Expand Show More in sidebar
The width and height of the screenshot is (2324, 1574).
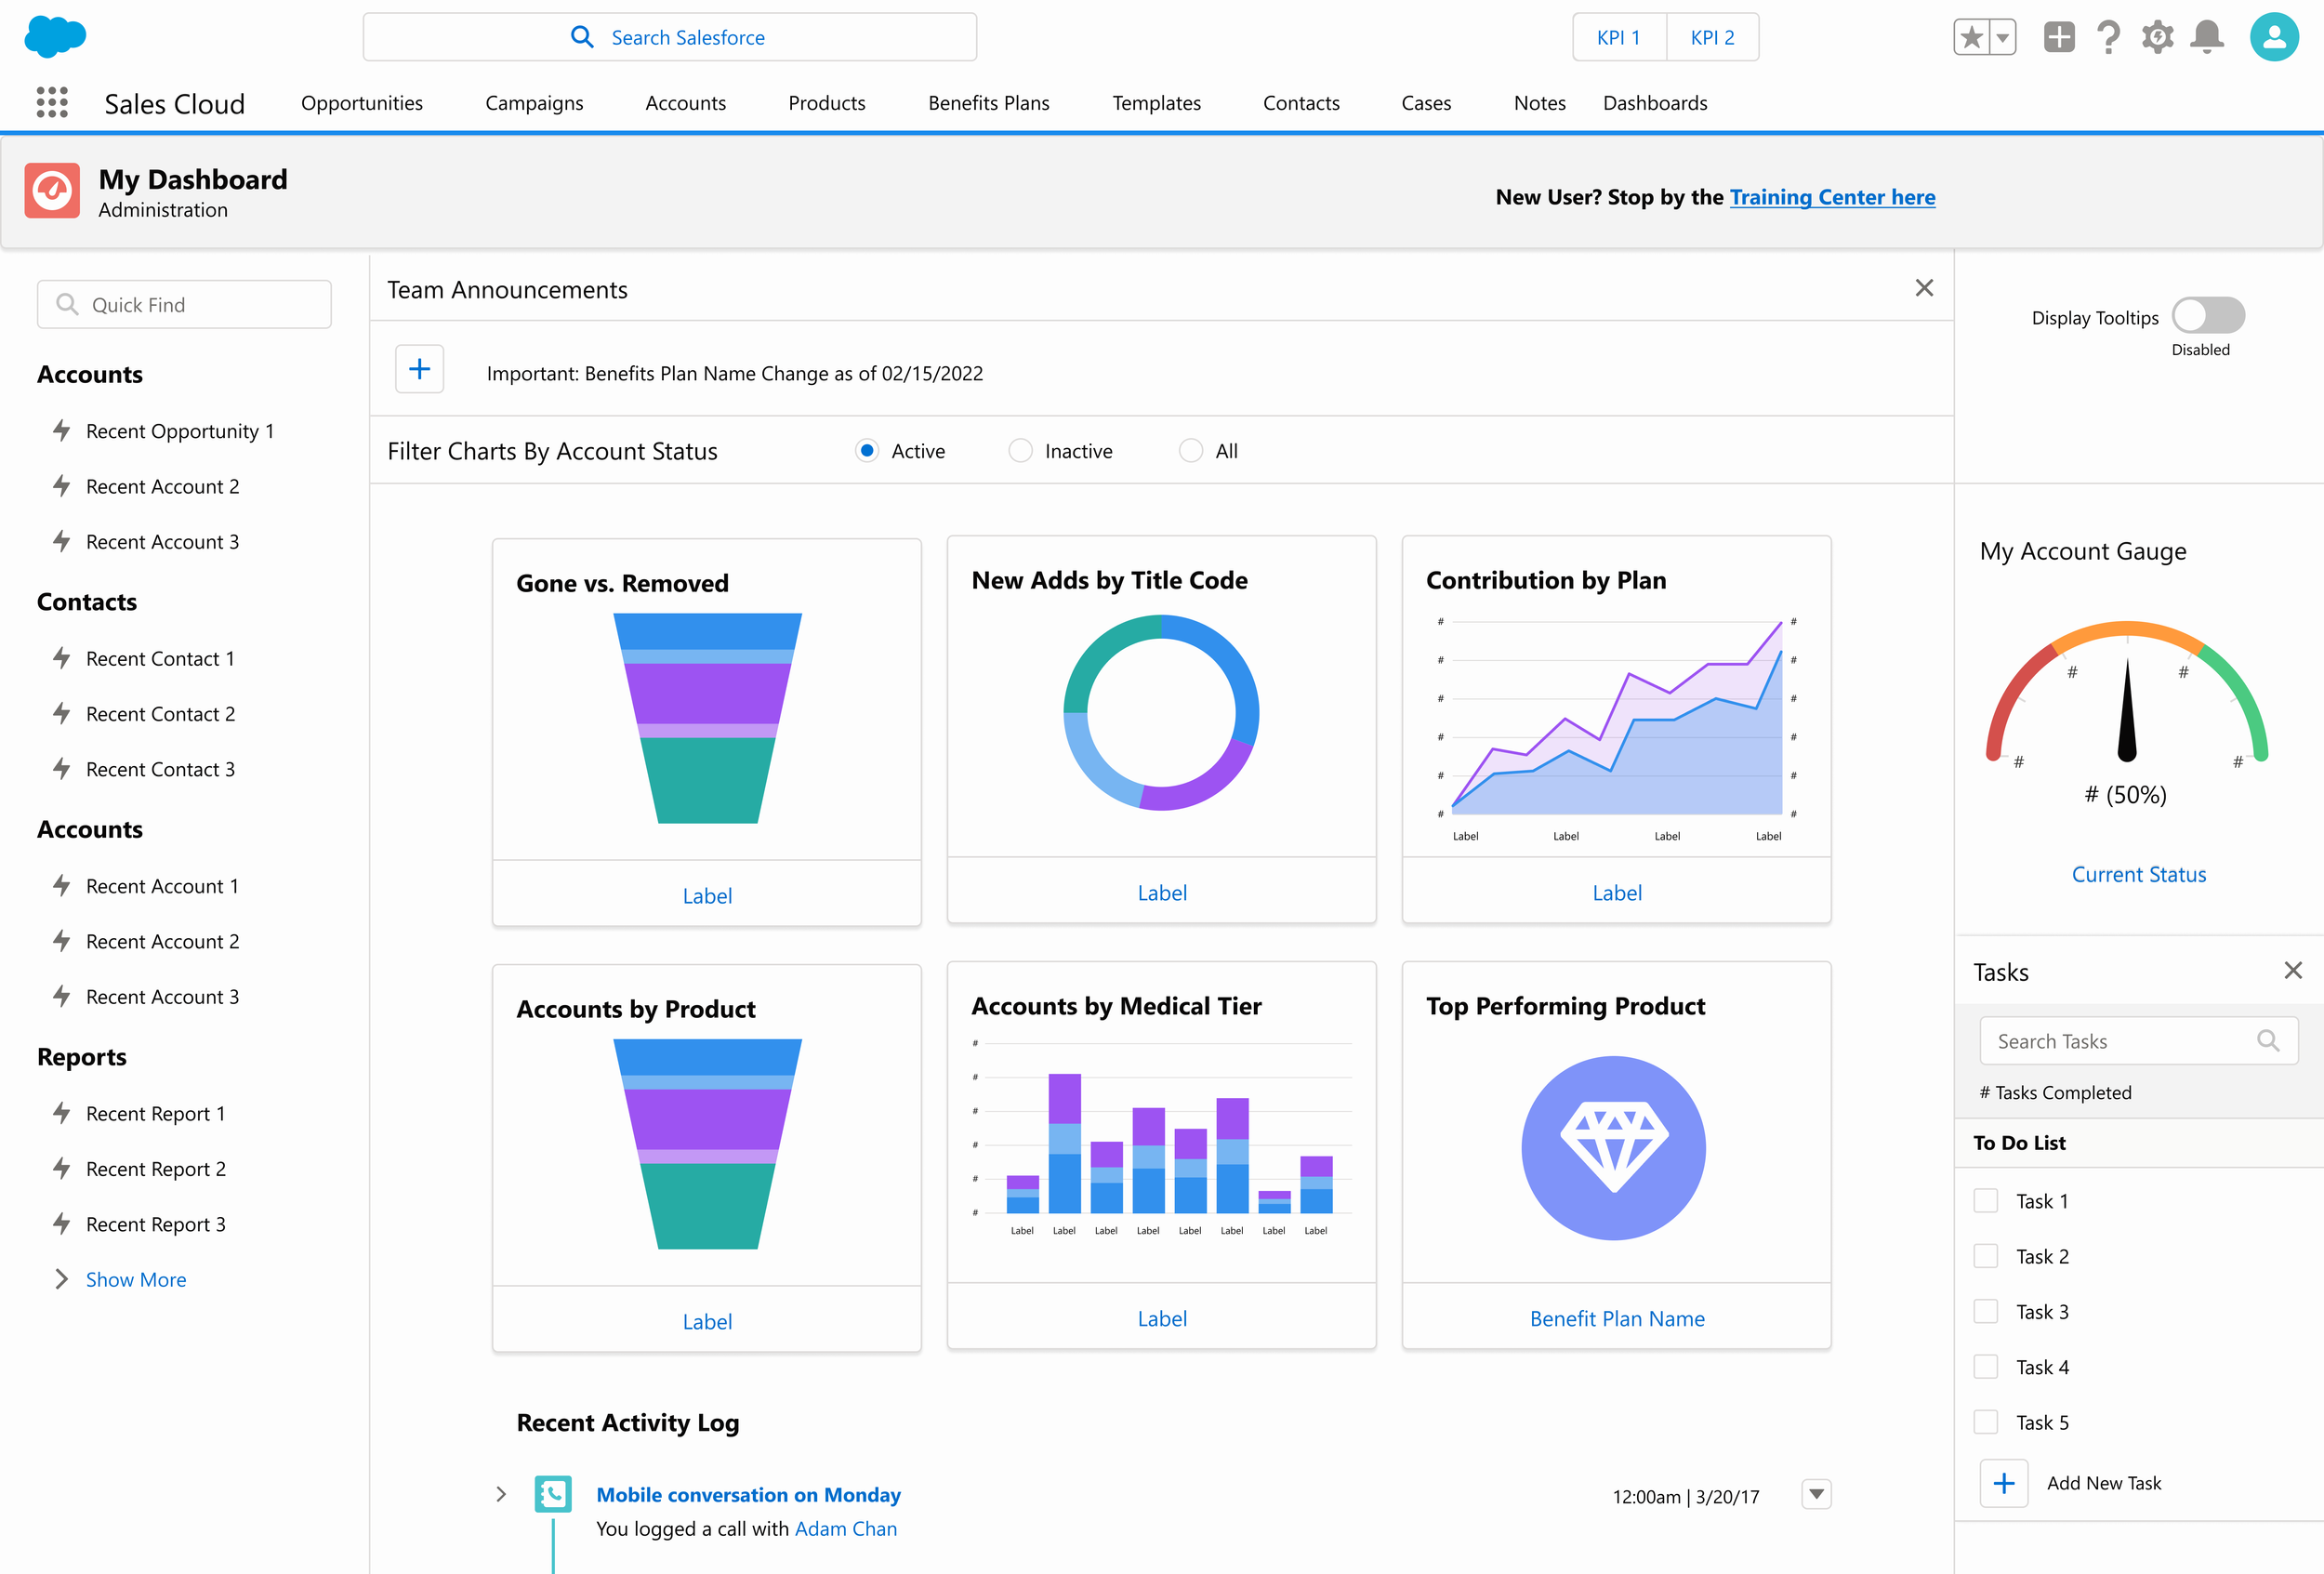(x=135, y=1279)
